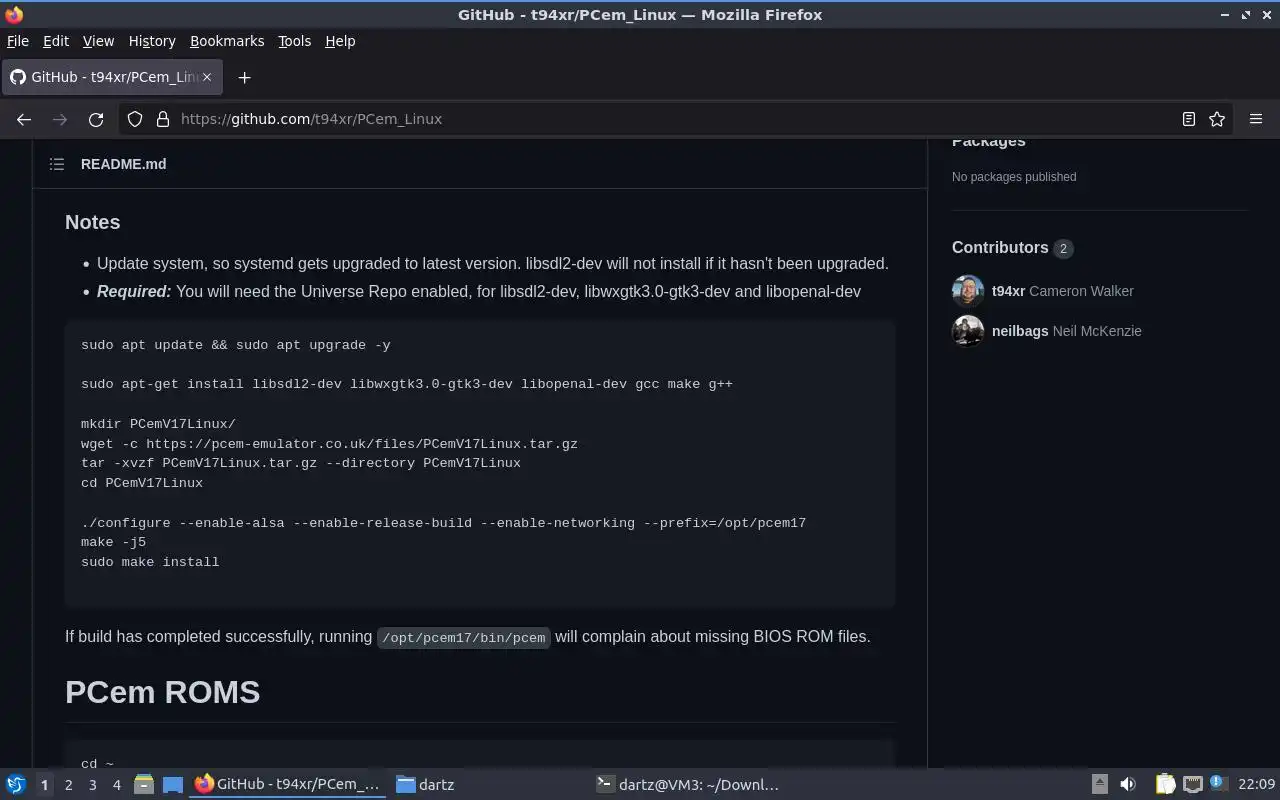Open the History menu

coord(152,41)
